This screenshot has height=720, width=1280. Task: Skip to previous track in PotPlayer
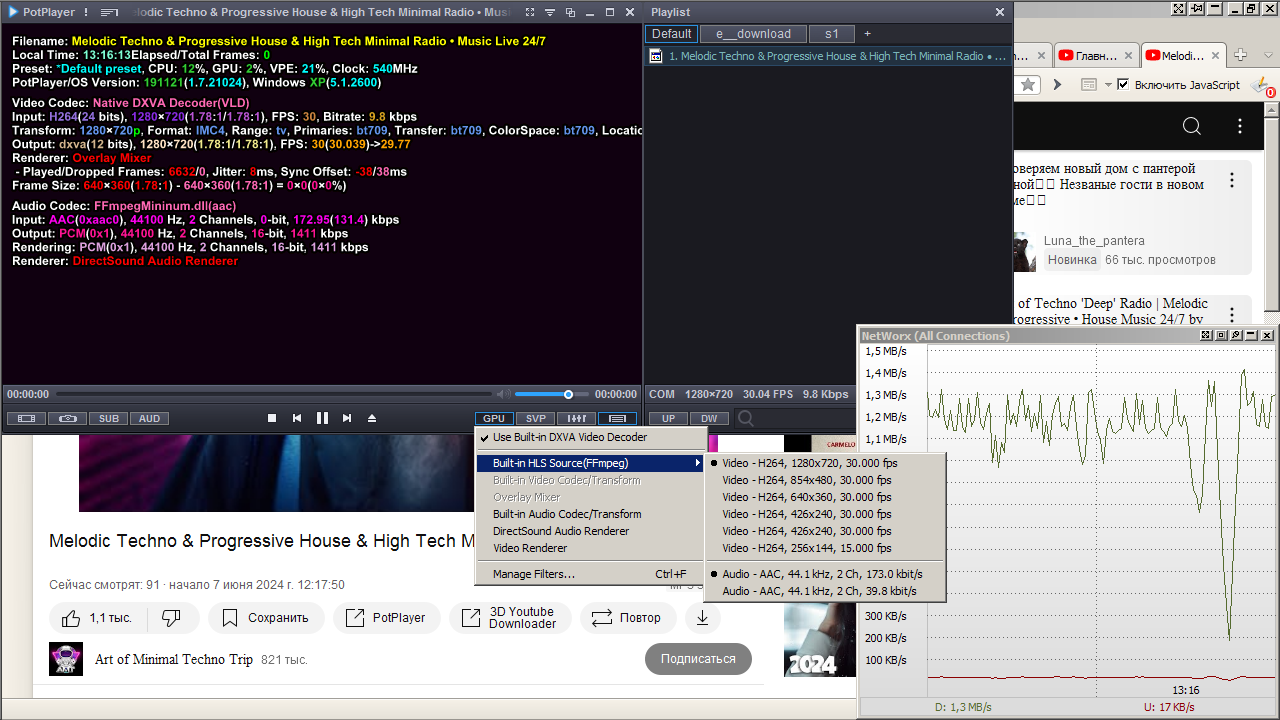click(297, 418)
